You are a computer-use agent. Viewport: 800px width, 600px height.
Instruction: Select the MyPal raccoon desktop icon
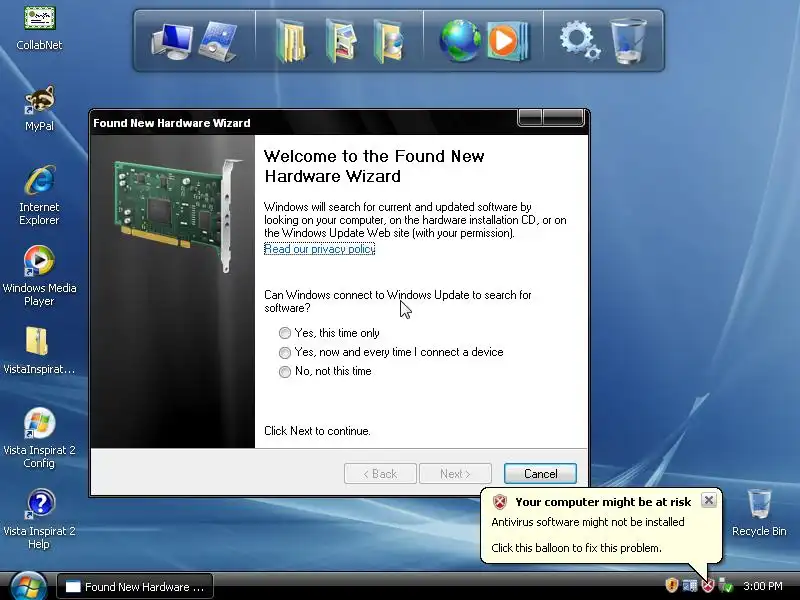coord(39,109)
